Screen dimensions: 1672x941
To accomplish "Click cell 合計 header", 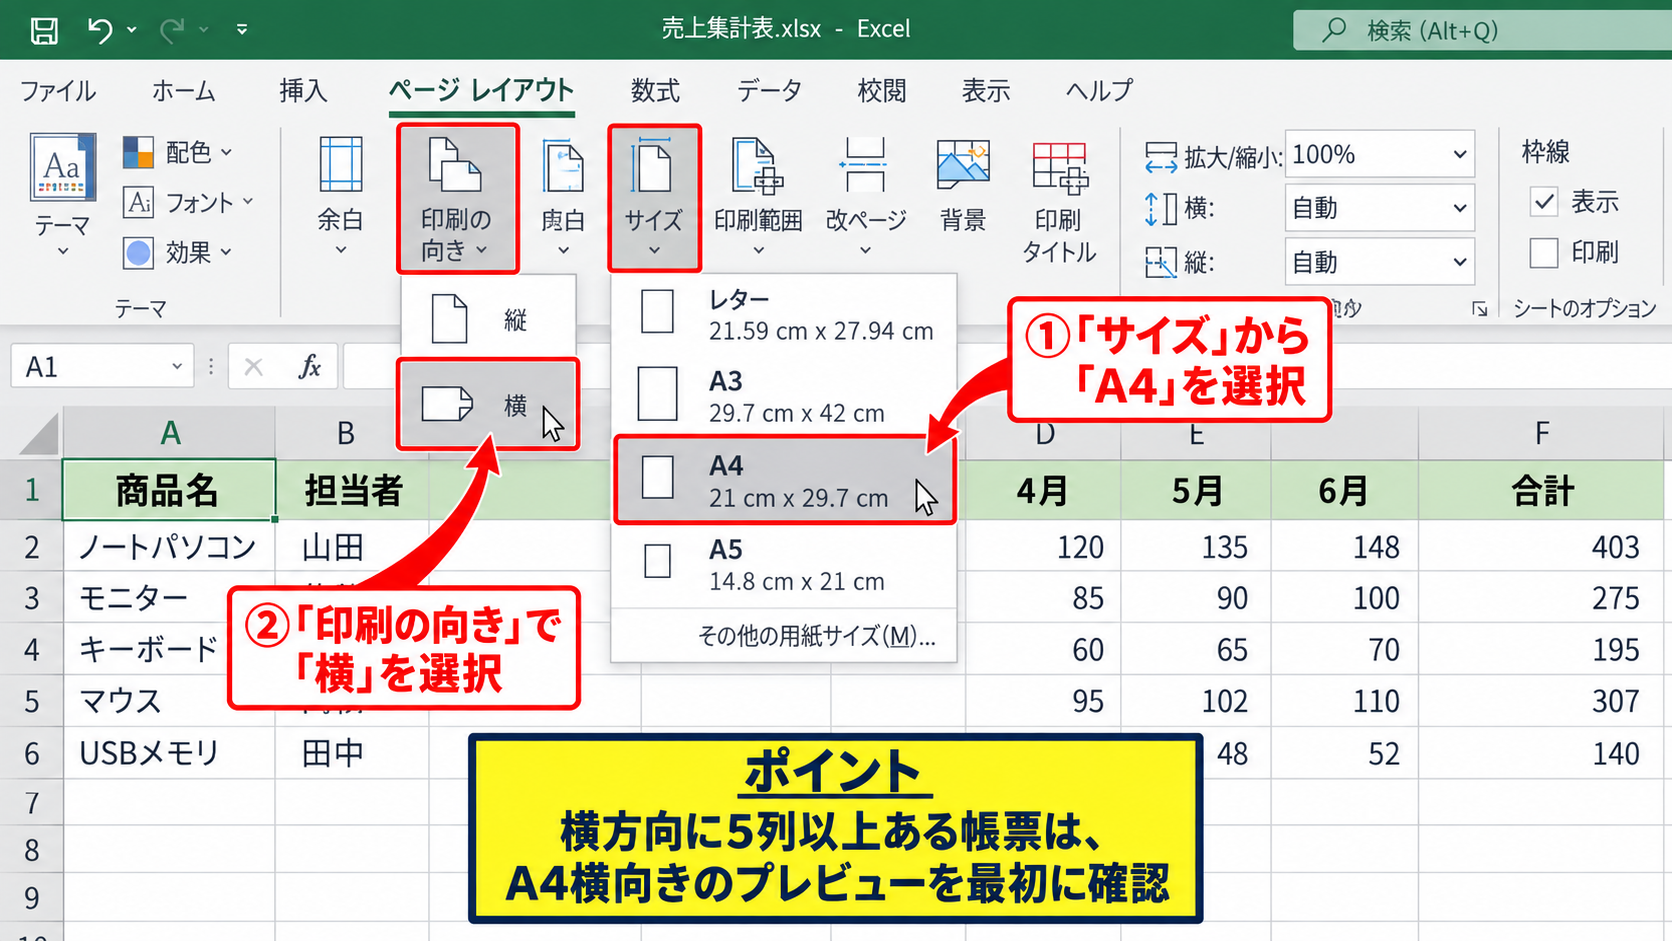I will (x=1543, y=490).
